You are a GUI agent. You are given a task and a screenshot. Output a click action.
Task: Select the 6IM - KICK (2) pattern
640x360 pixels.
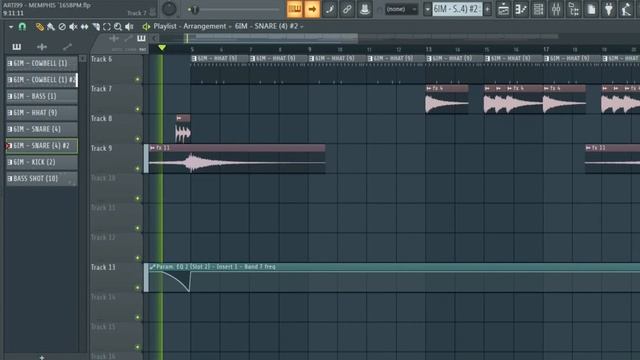pyautogui.click(x=42, y=162)
